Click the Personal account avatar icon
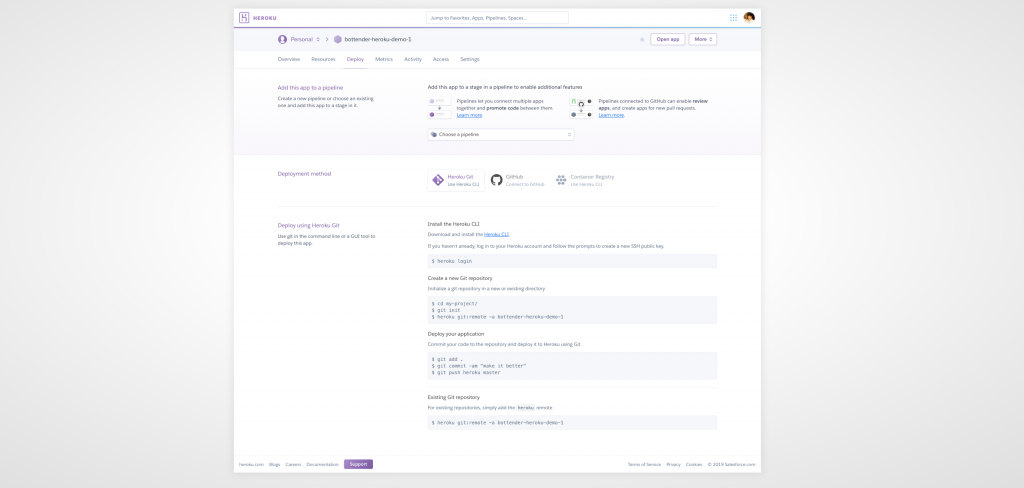The height and width of the screenshot is (488, 1024). pos(282,39)
